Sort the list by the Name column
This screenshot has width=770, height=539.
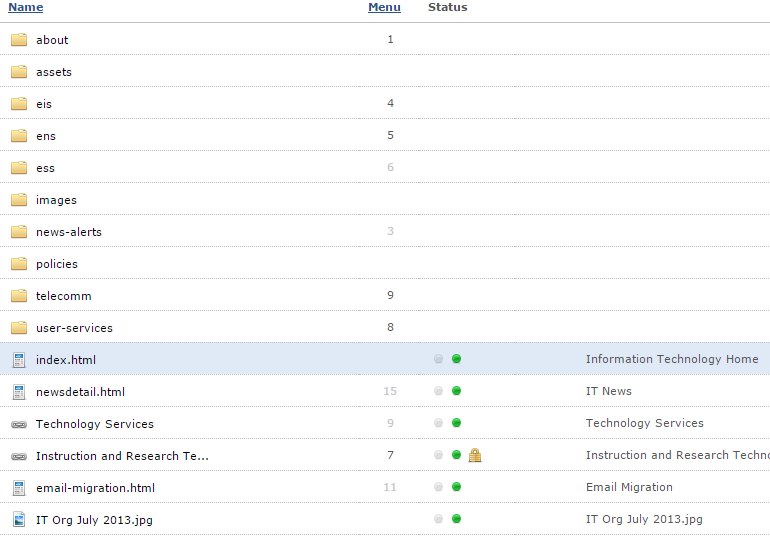tap(26, 7)
